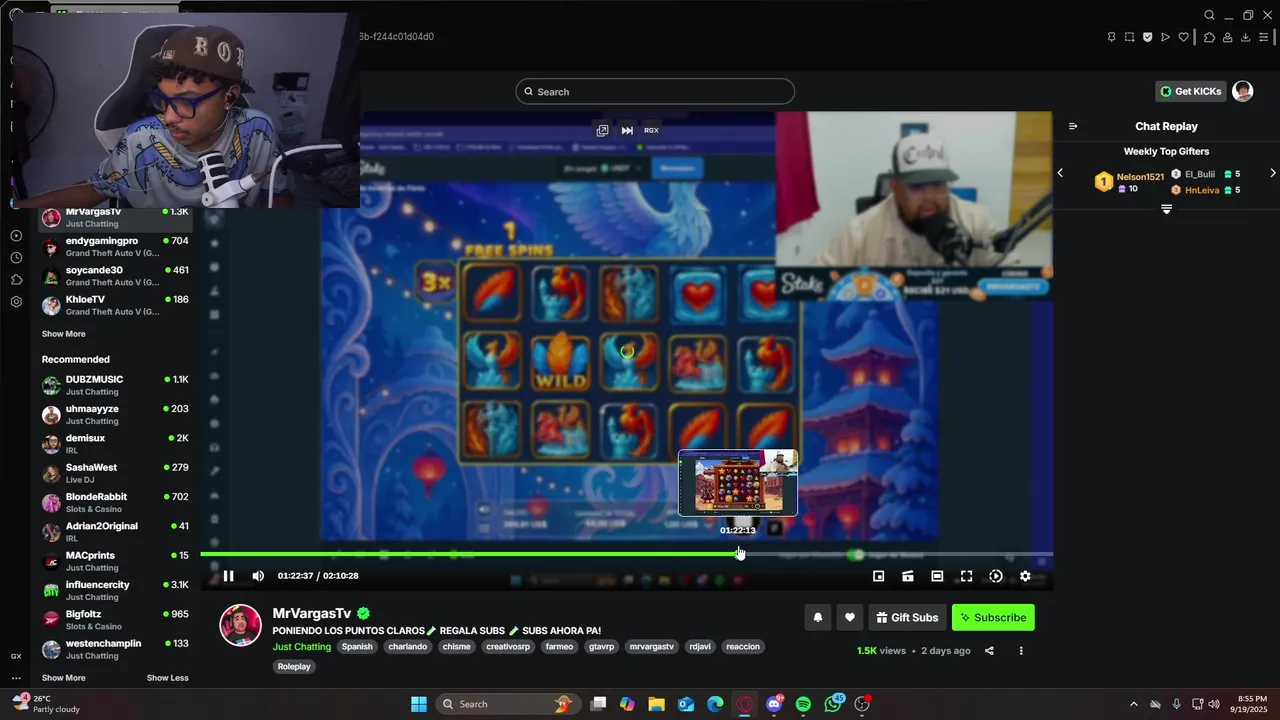Open SashaWest recommended channel

(114, 473)
